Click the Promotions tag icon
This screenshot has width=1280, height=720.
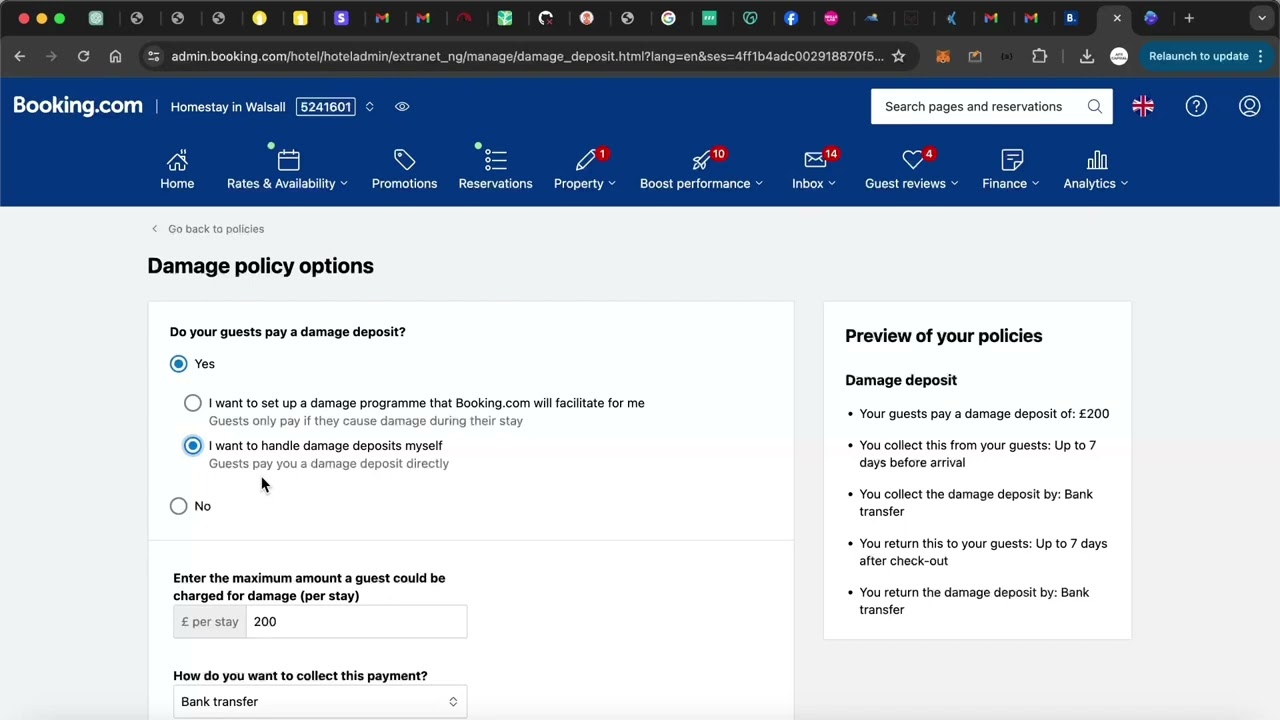coord(404,160)
